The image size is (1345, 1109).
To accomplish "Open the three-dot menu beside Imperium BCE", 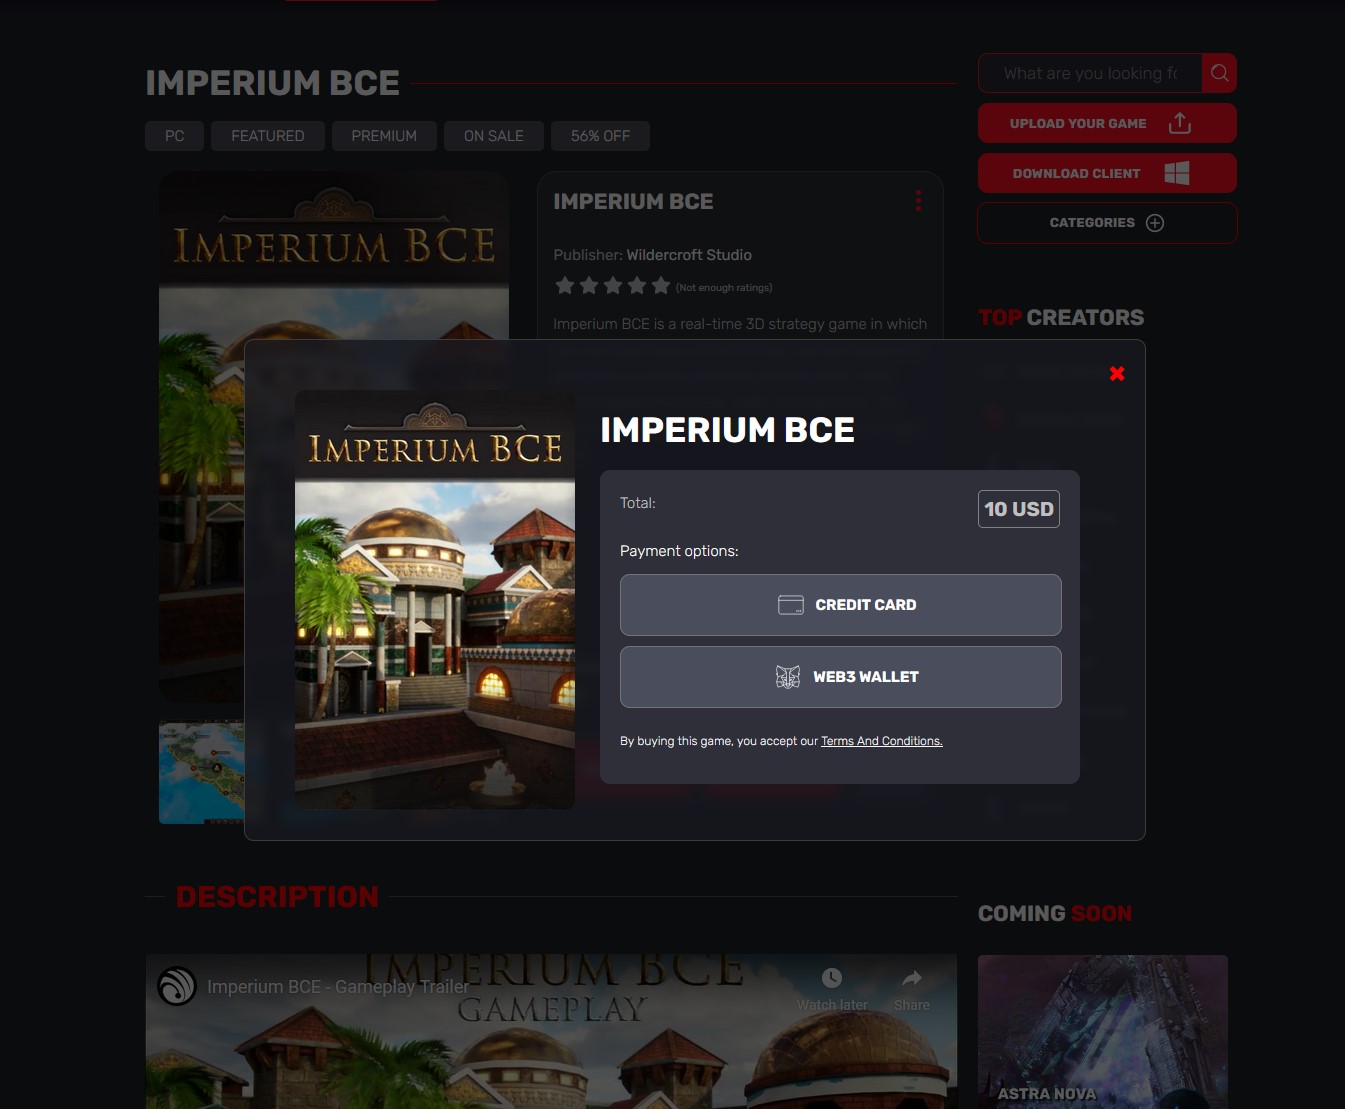I will coord(918,200).
